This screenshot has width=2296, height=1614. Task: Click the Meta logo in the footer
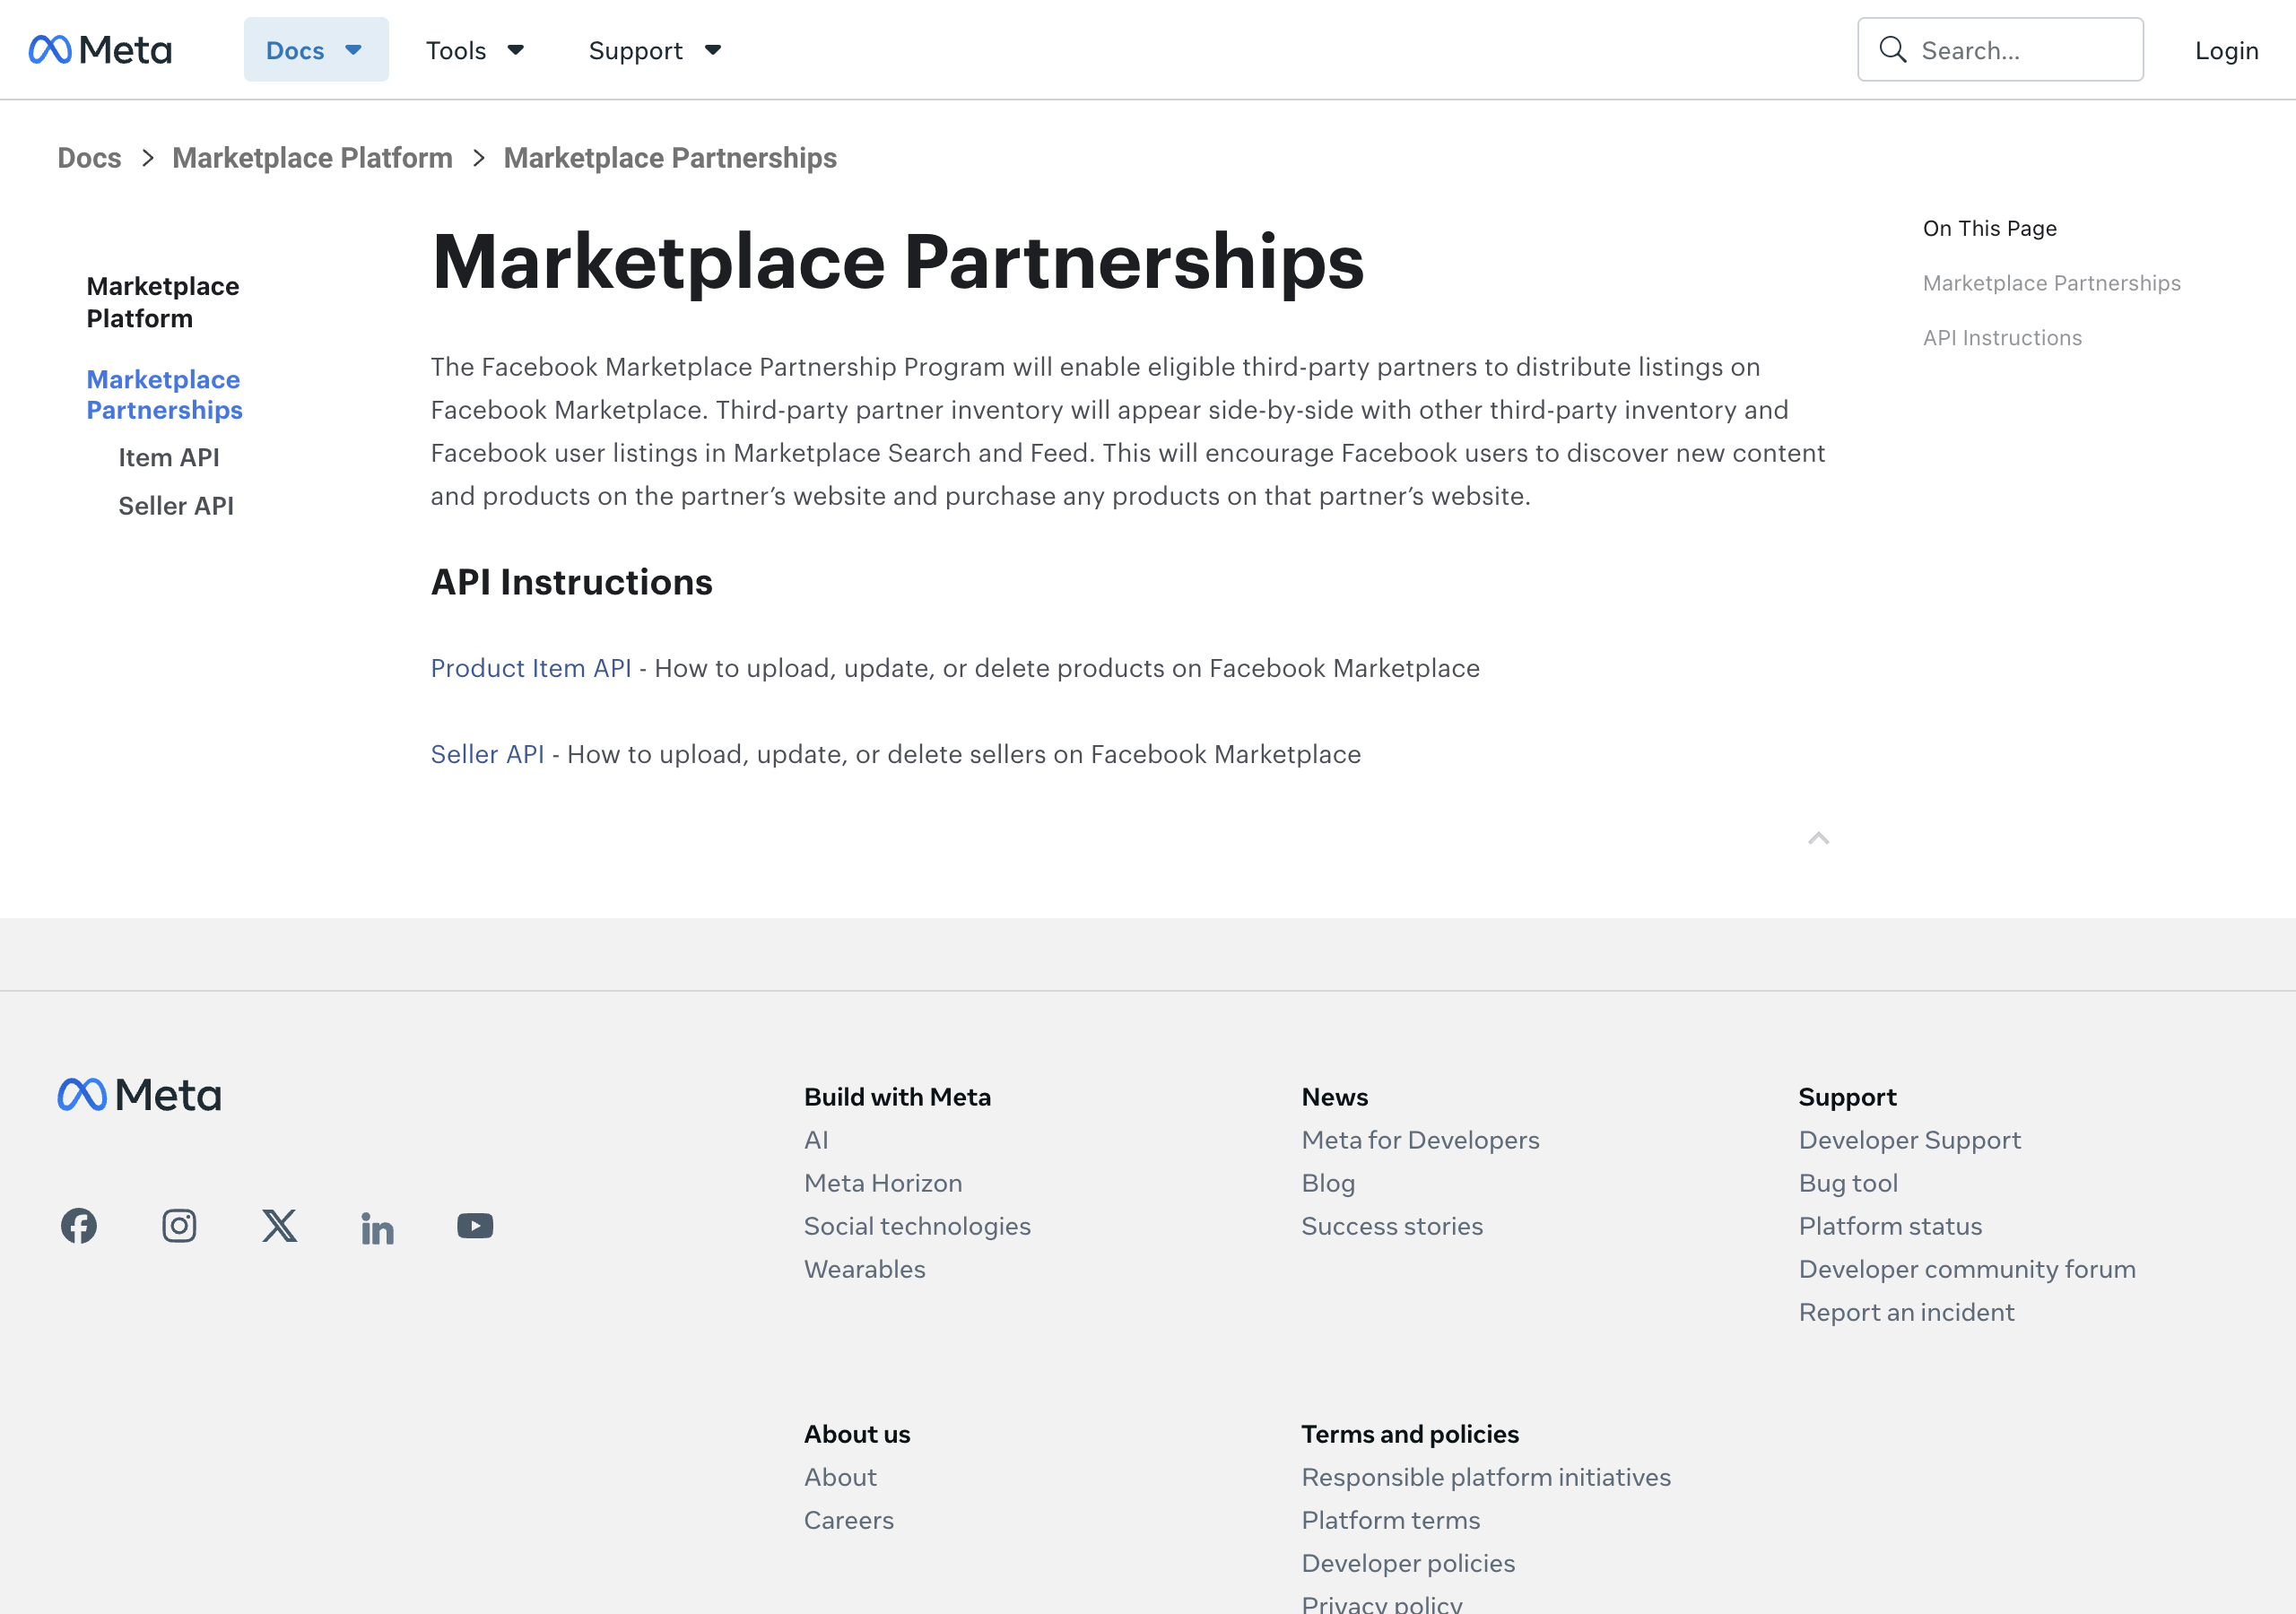click(139, 1095)
